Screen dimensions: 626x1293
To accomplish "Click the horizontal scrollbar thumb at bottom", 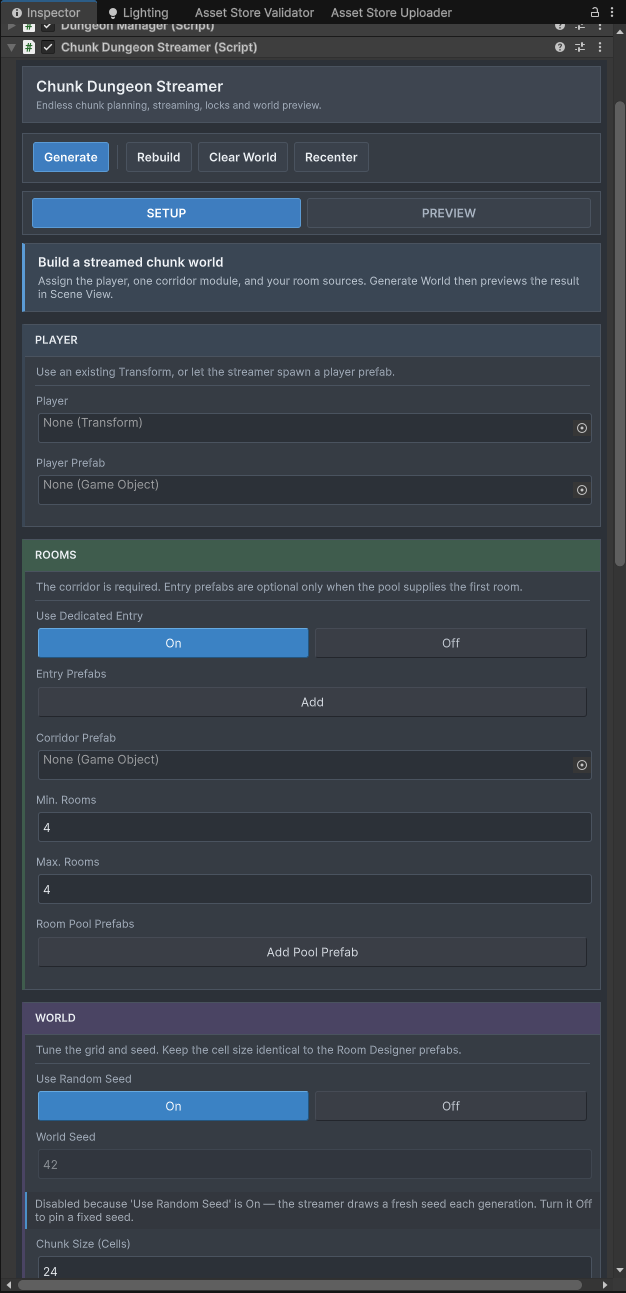I will tap(300, 1285).
